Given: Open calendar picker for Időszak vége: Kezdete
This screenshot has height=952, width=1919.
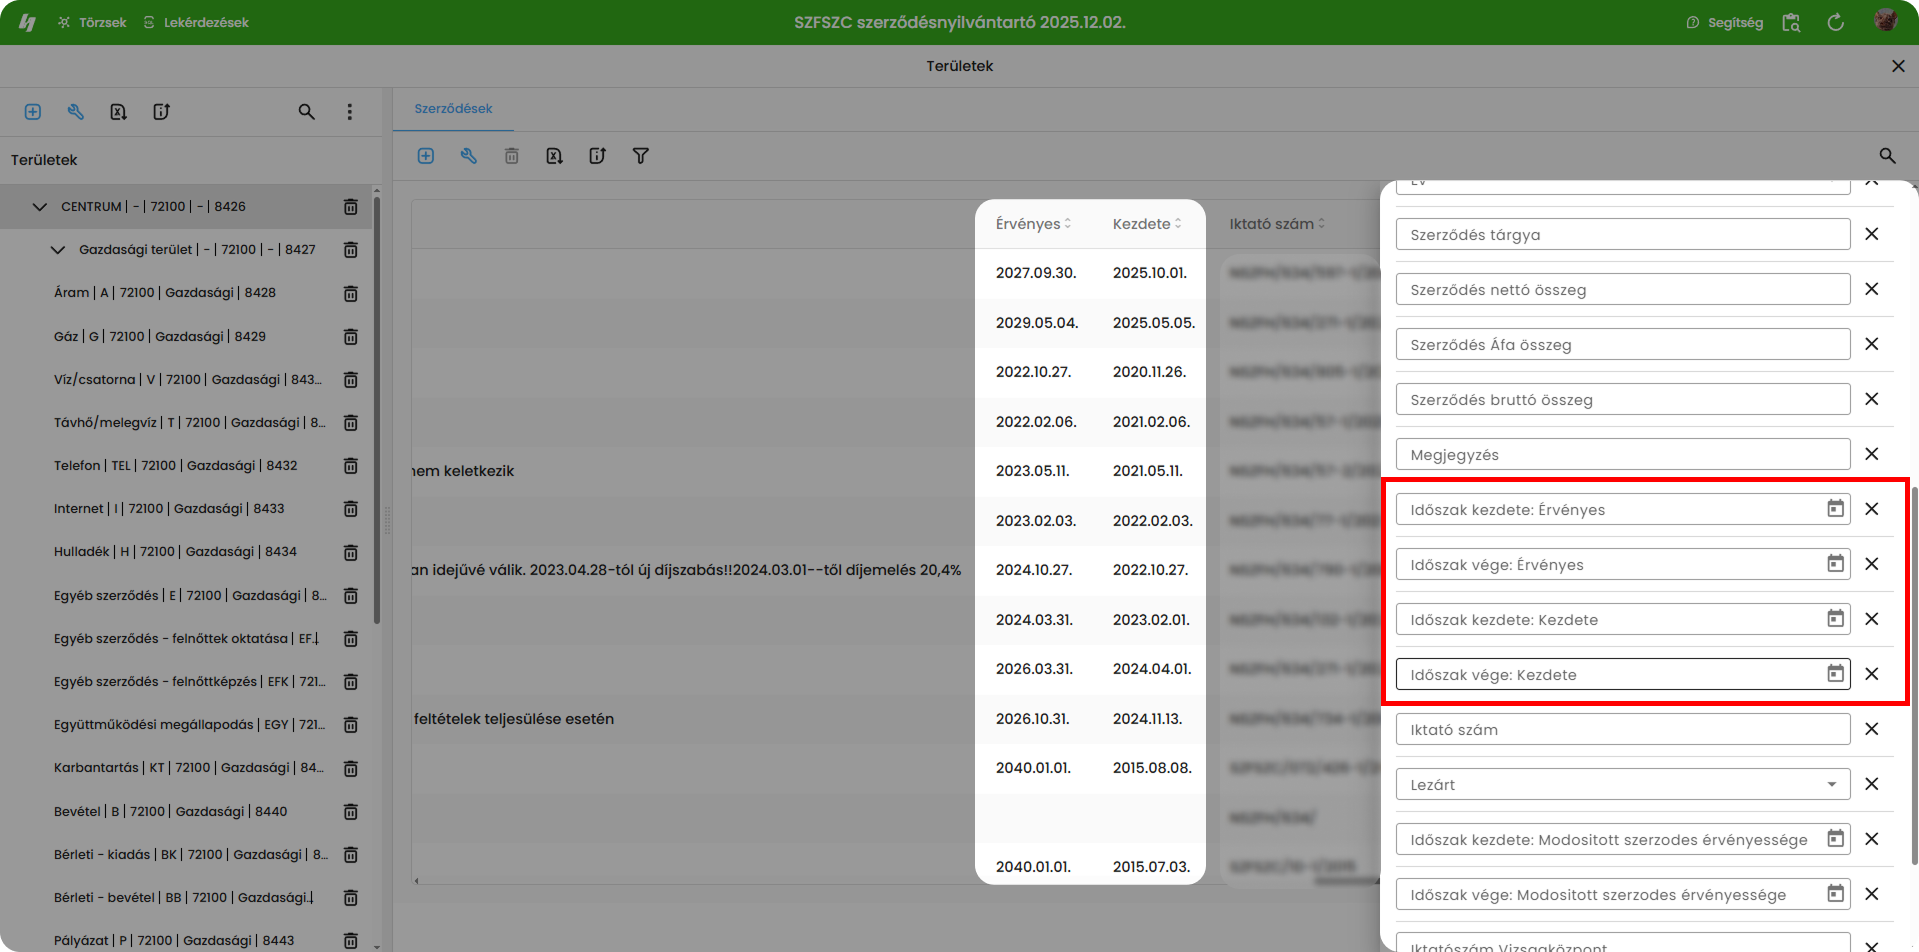Looking at the screenshot, I should pos(1835,674).
